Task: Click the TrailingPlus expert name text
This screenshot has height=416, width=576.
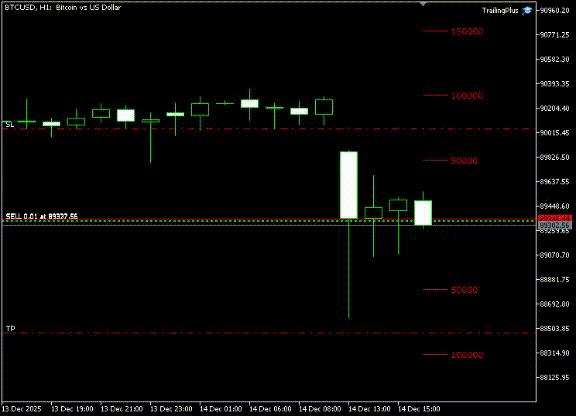Action: coord(500,11)
